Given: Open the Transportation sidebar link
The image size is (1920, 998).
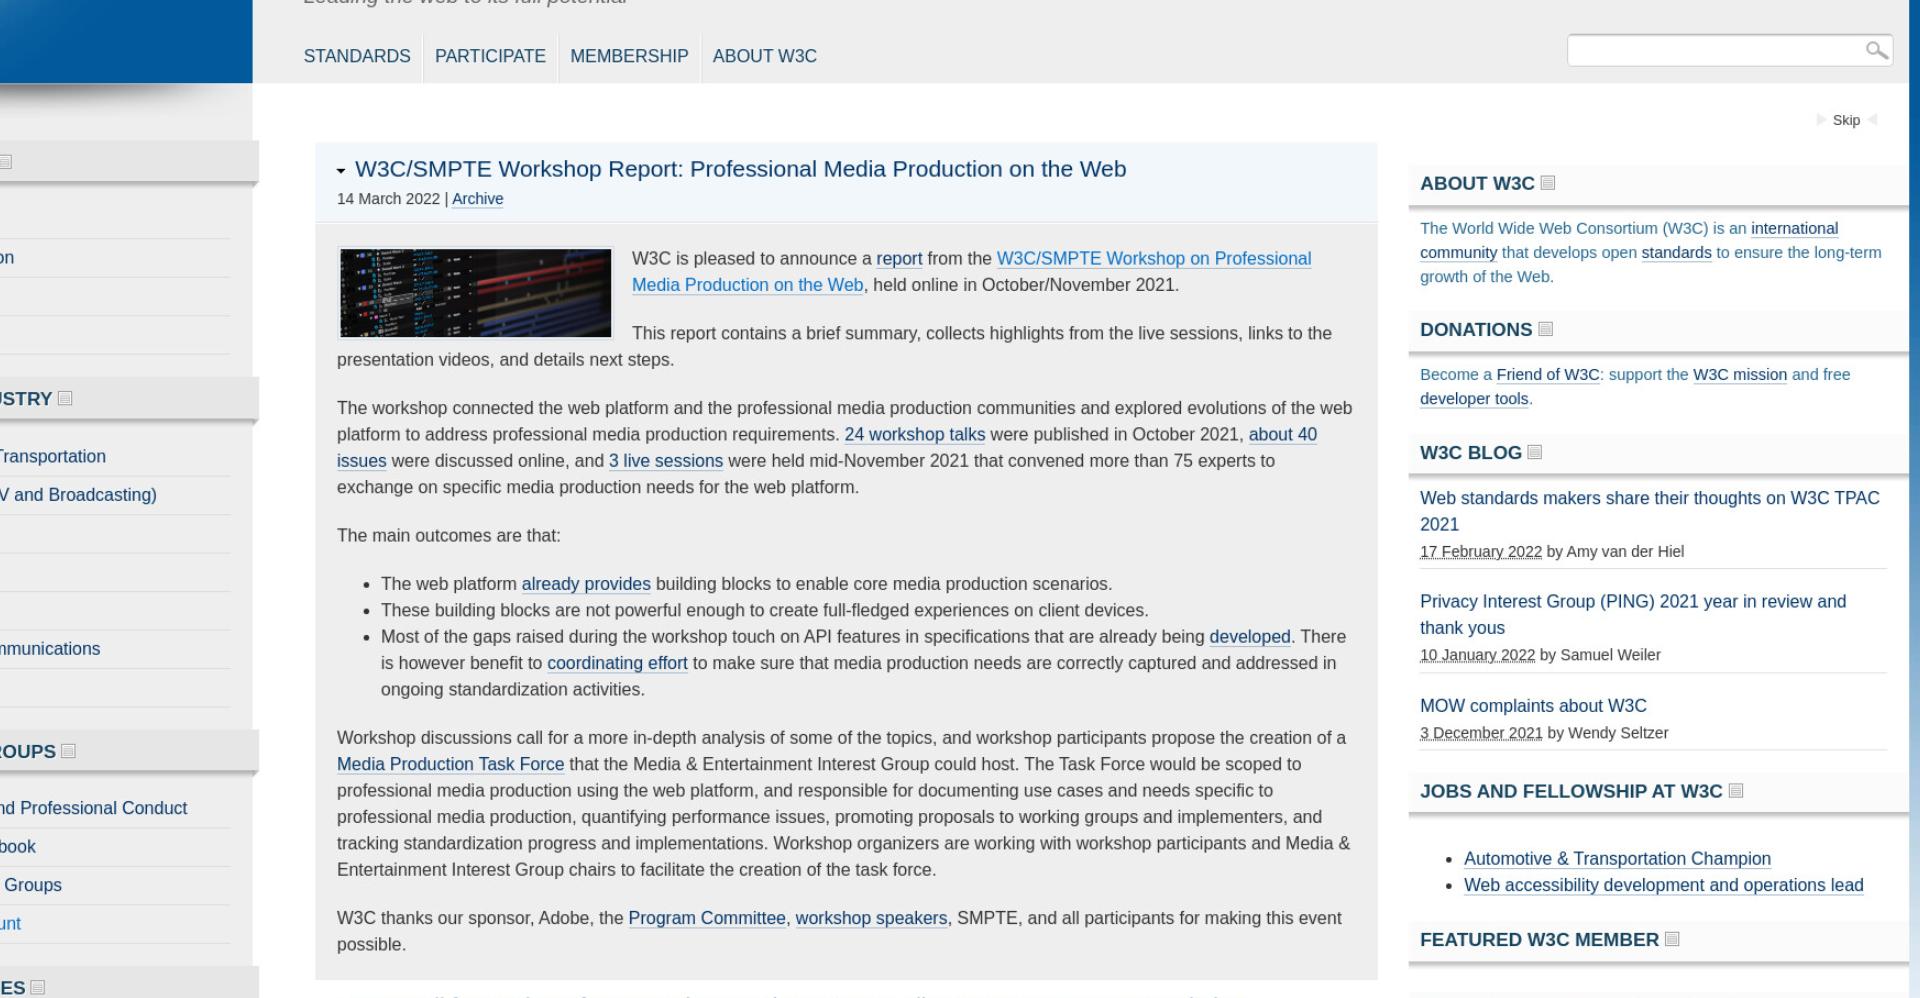Looking at the screenshot, I should pyautogui.click(x=52, y=457).
